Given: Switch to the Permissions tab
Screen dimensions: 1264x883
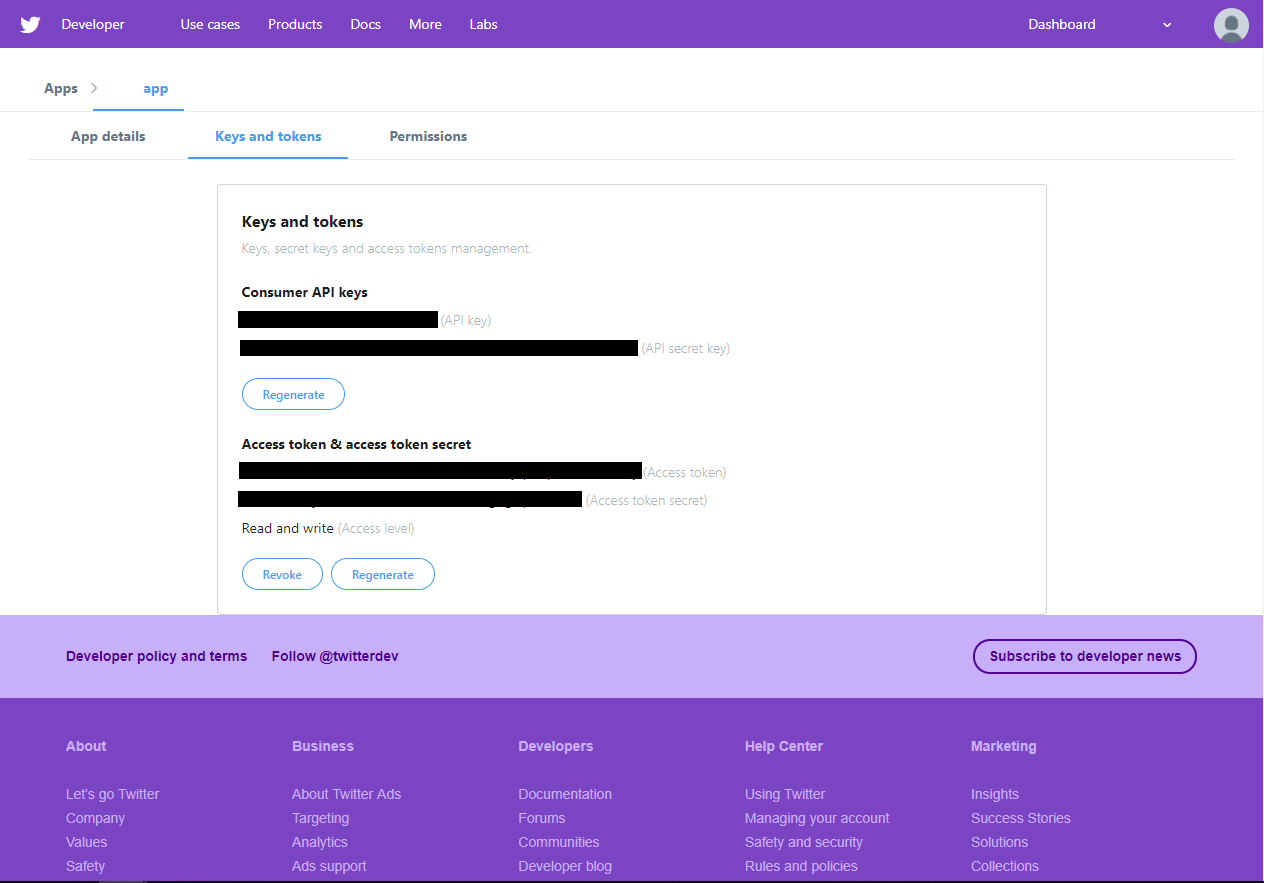Looking at the screenshot, I should [x=428, y=136].
